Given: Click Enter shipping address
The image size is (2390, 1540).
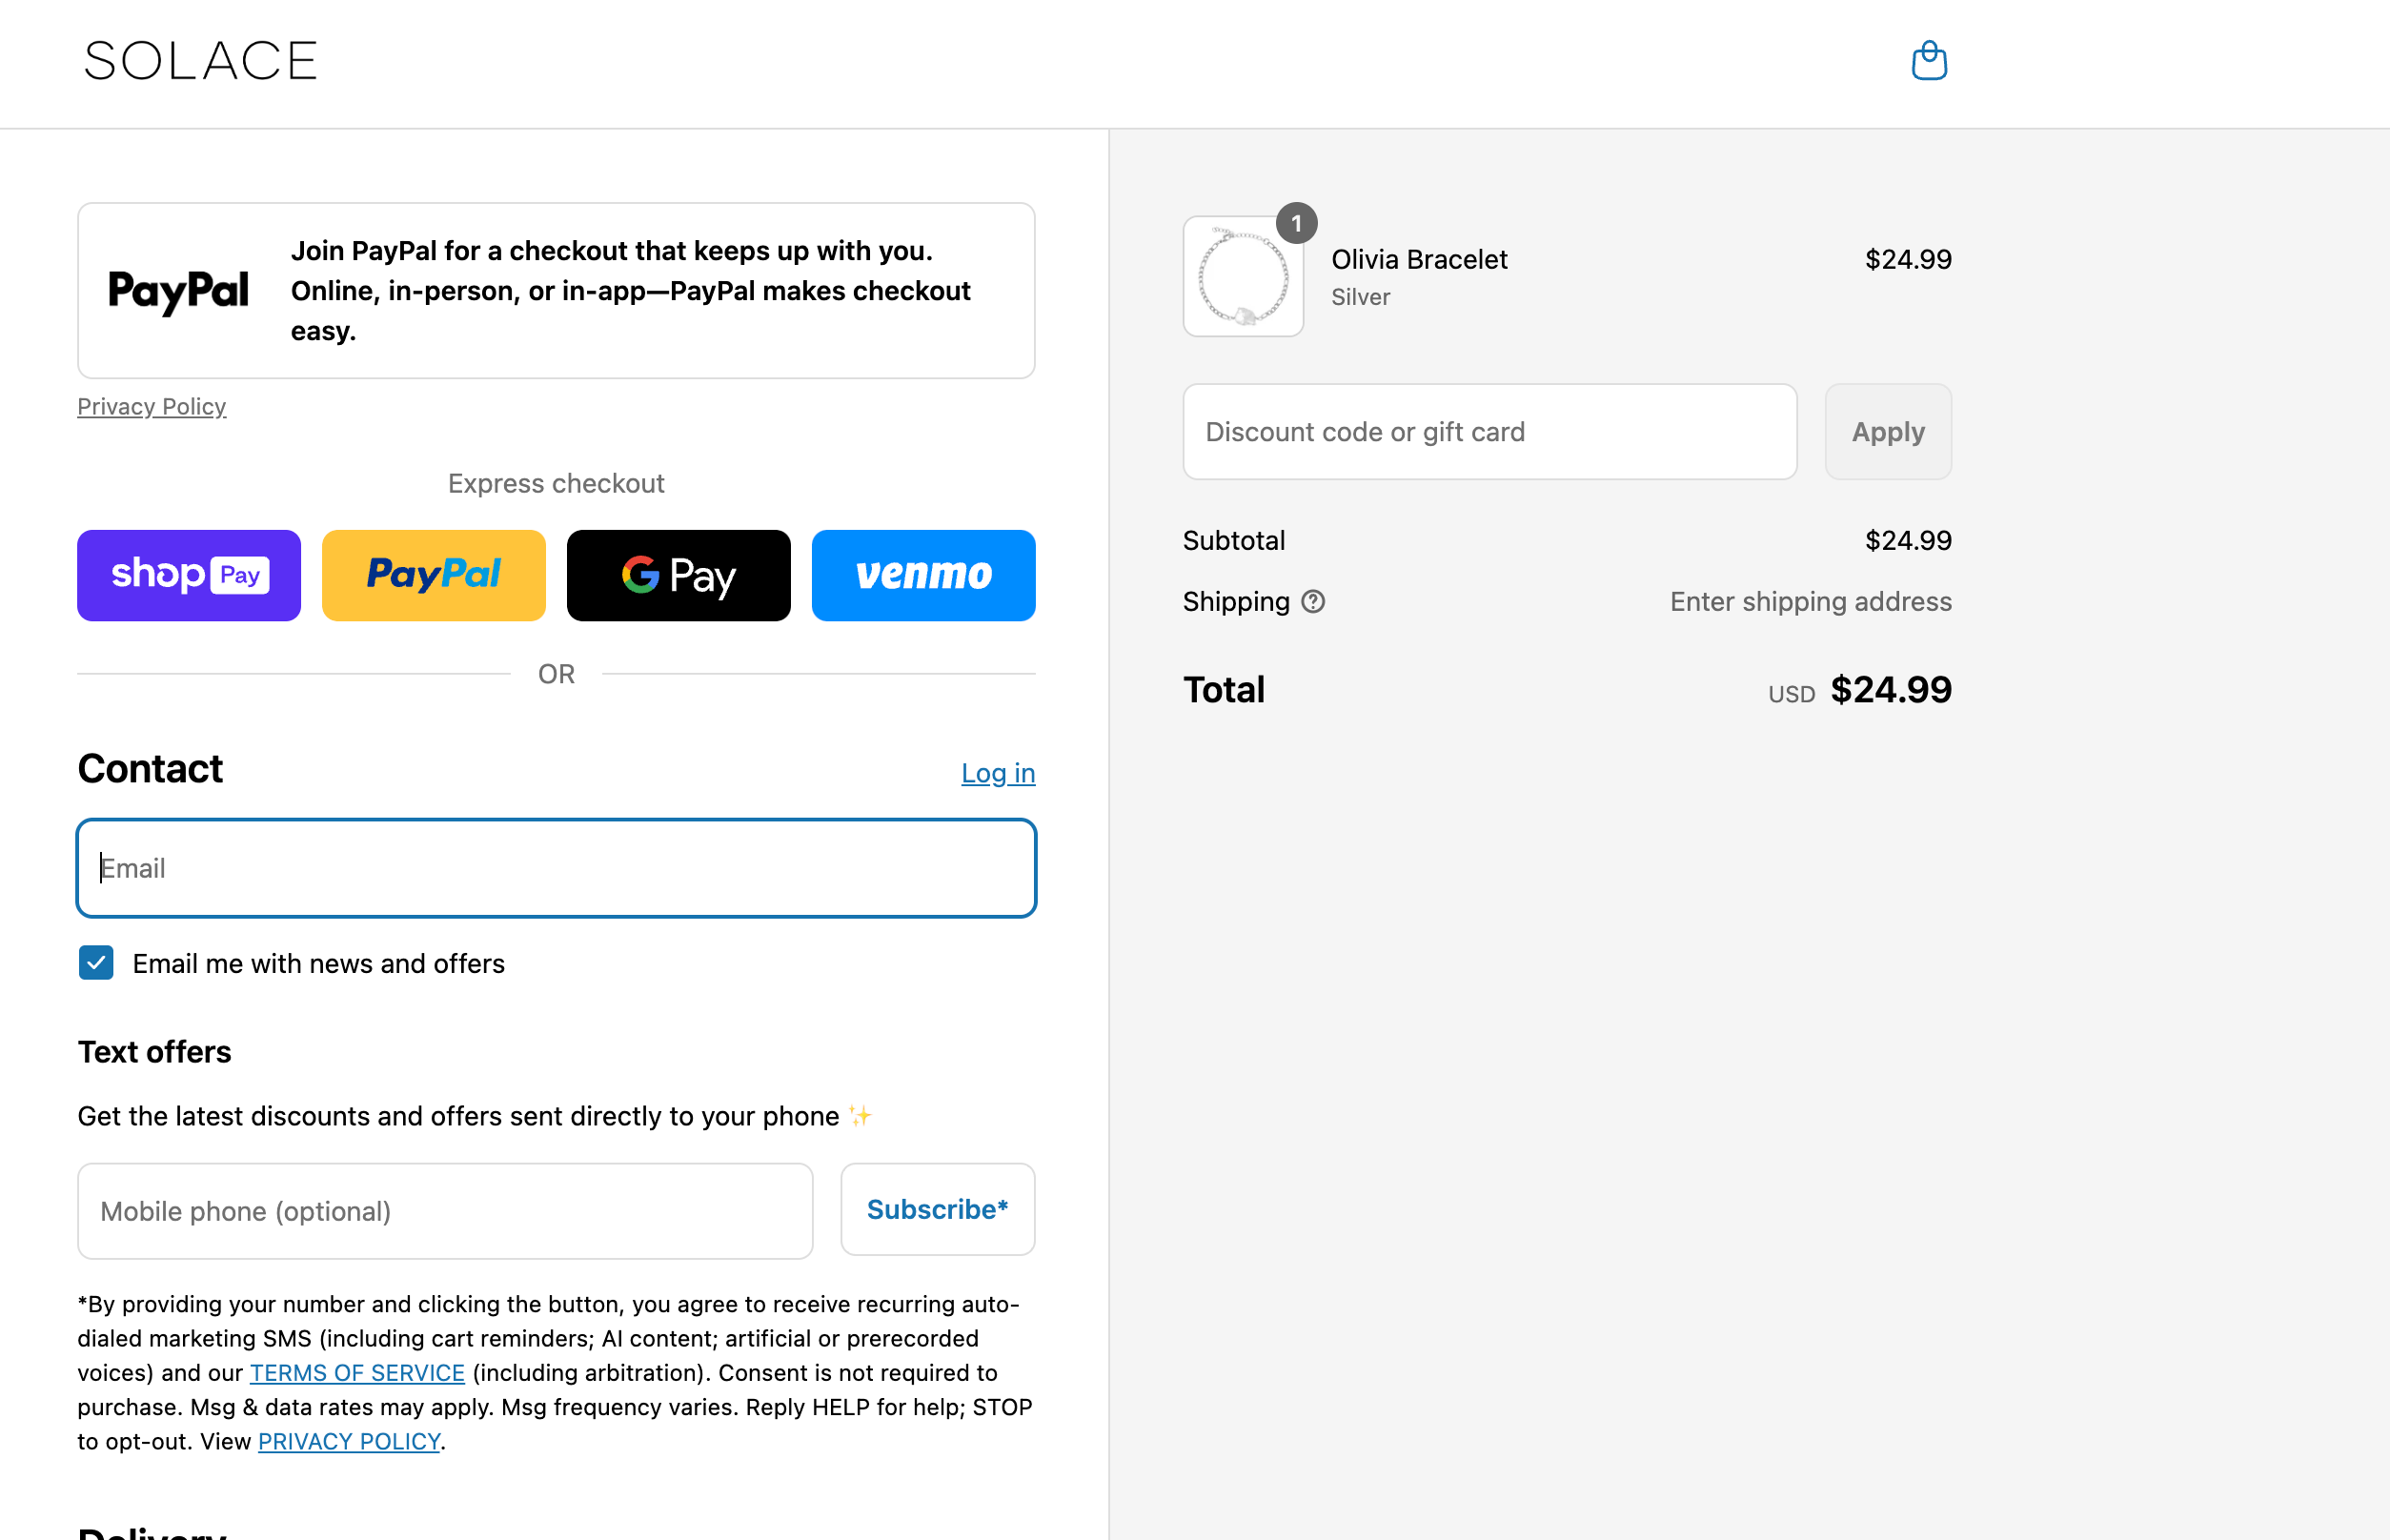Looking at the screenshot, I should pos(1809,601).
